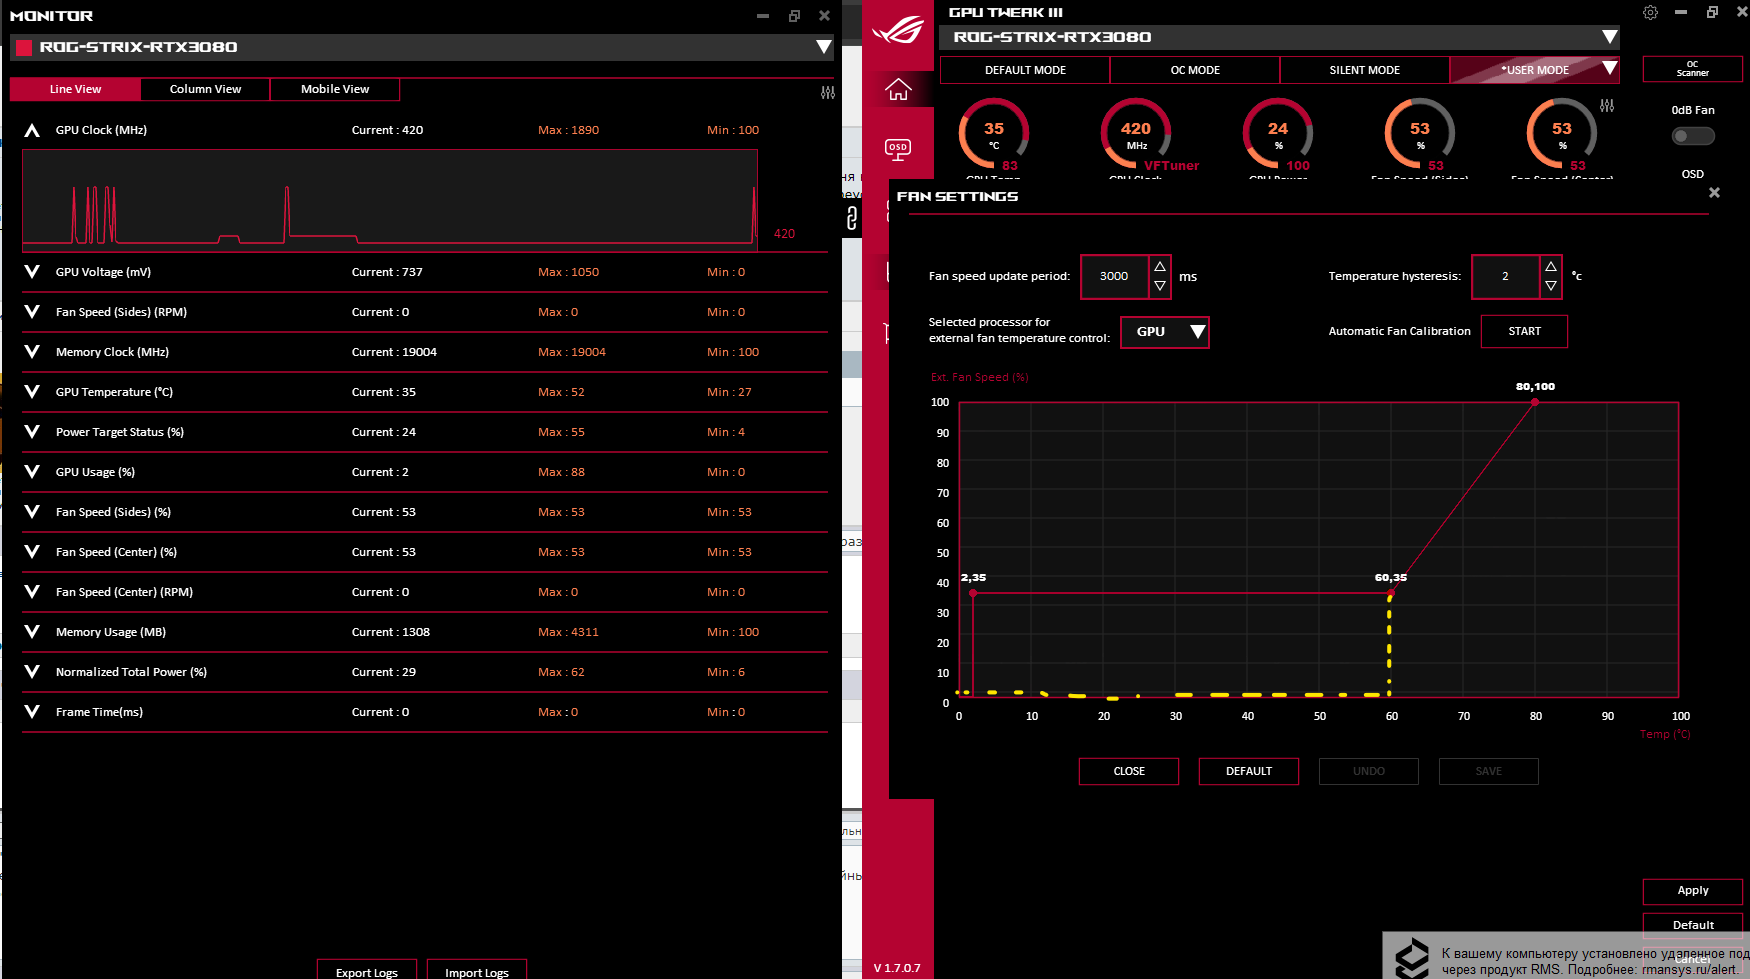
Task: Select the GPU Clock gauge showing 420 MHz
Action: 1136,134
